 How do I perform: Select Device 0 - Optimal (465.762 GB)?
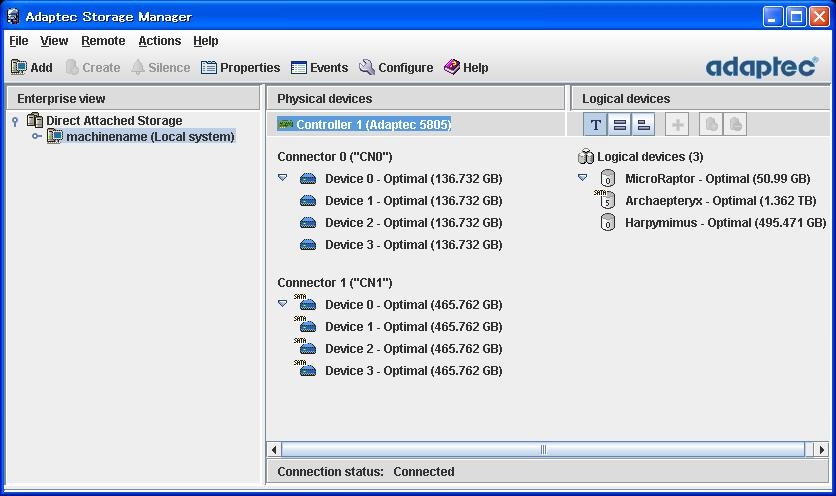(414, 305)
